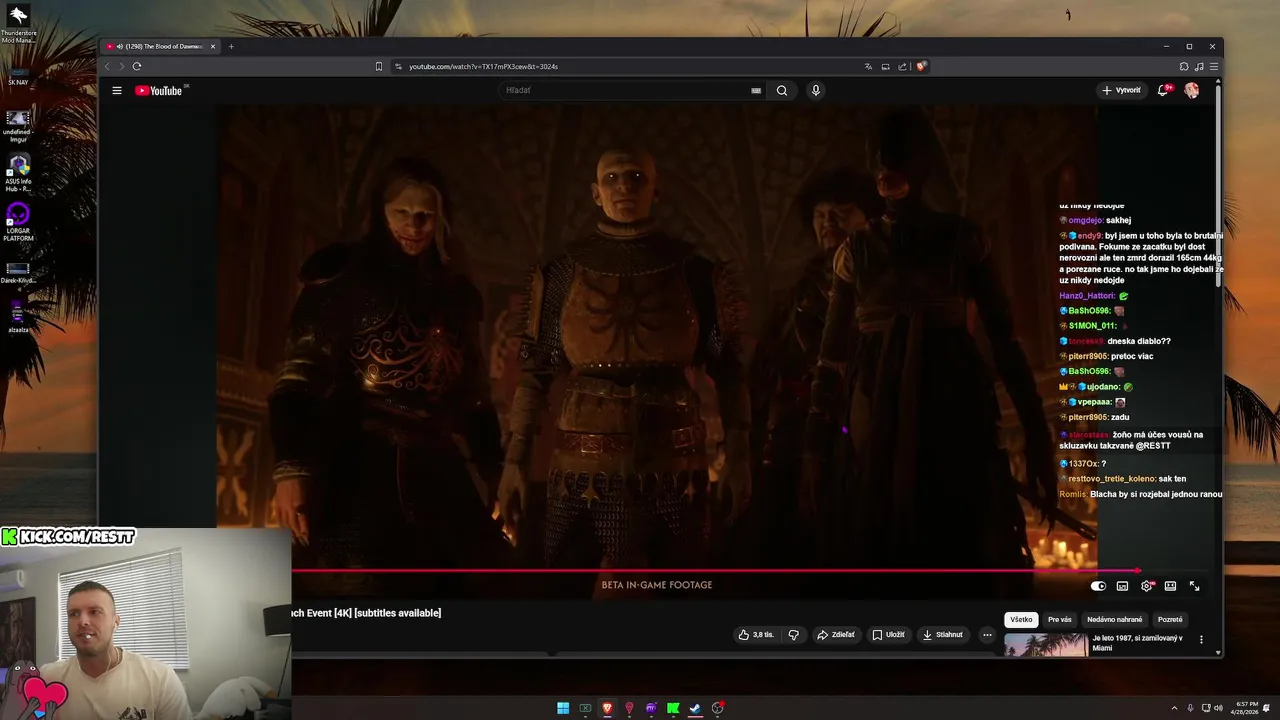
Task: Open the YouTube guide hamburger menu
Action: 117,90
